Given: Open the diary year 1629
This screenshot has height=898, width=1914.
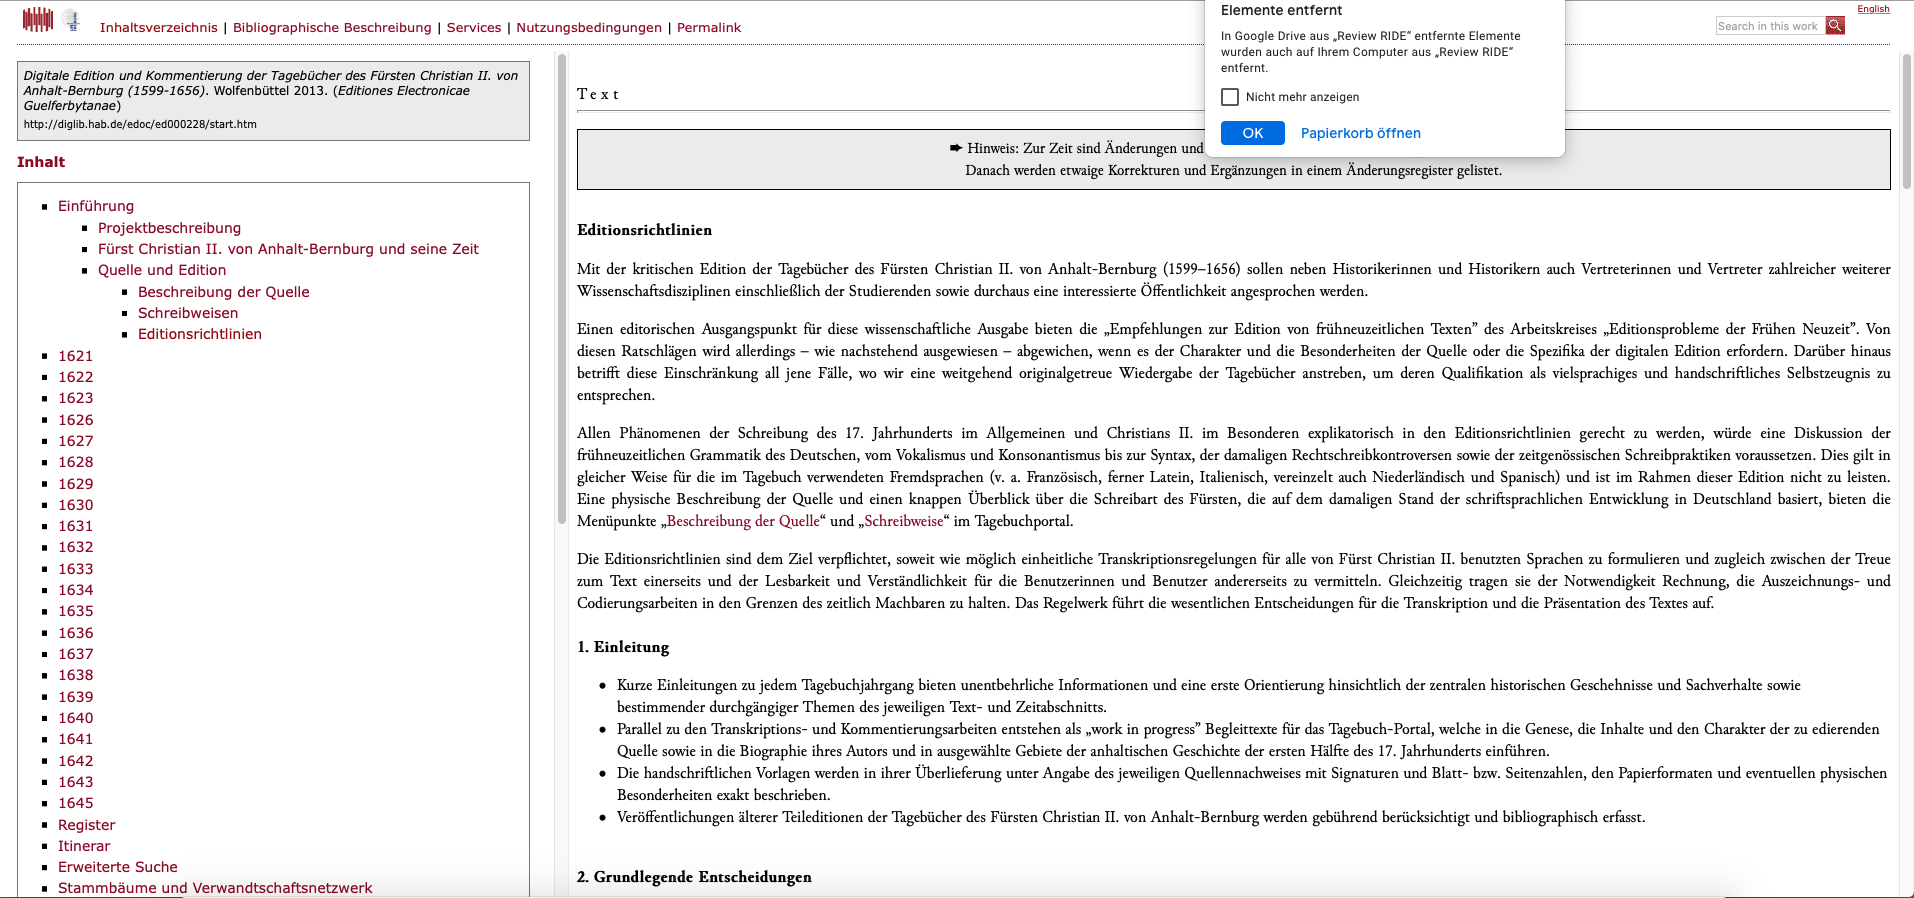Looking at the screenshot, I should point(75,484).
